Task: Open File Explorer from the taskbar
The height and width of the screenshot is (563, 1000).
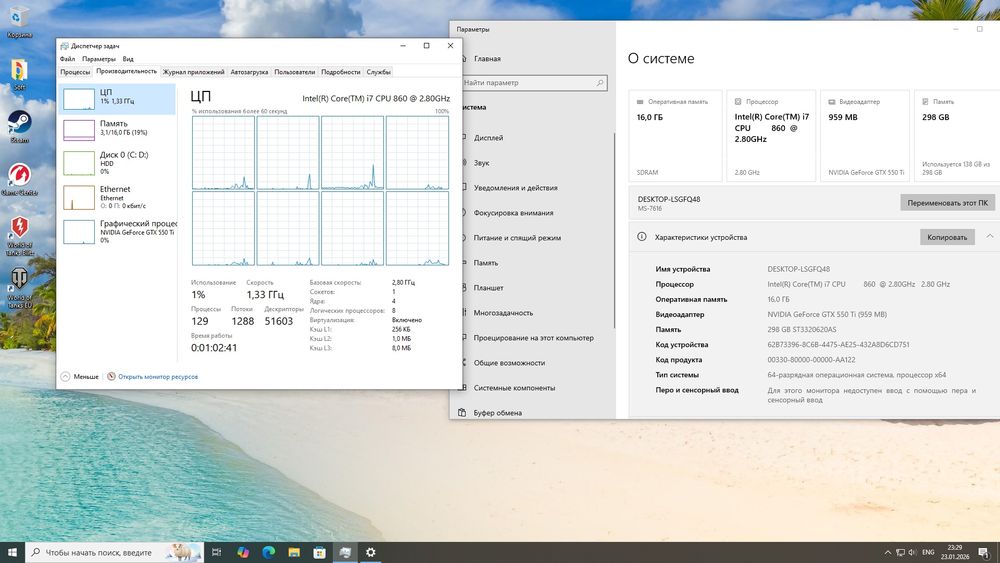Action: (294, 552)
